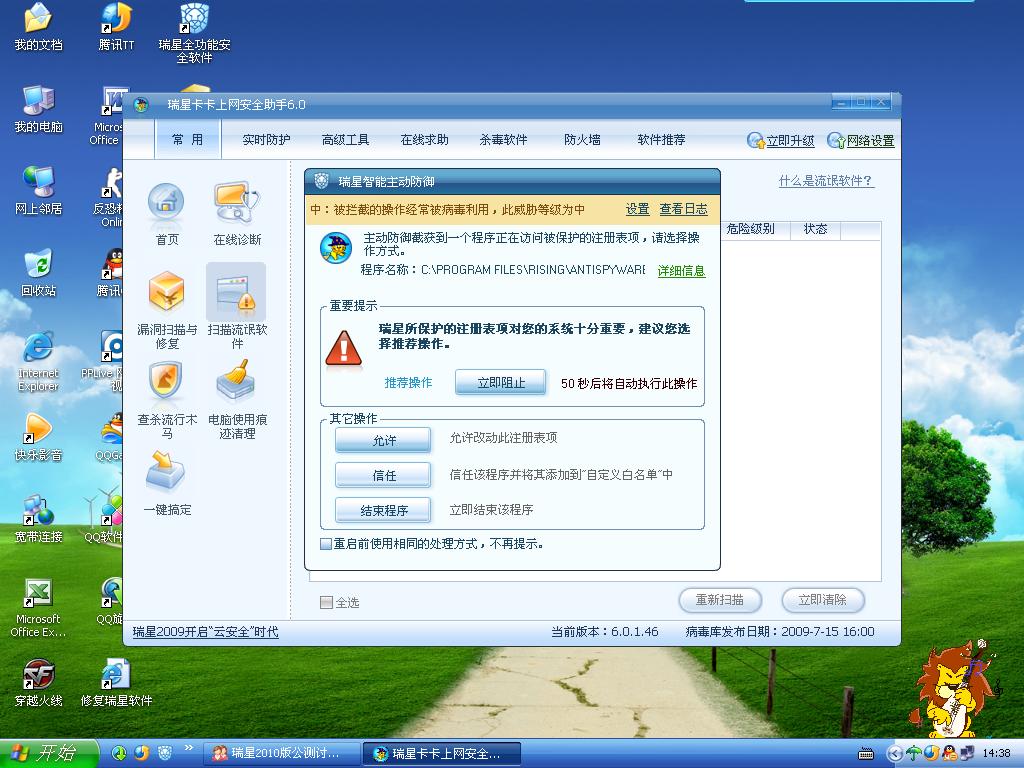Switch to the 常用 tab
The height and width of the screenshot is (768, 1024).
tap(187, 140)
